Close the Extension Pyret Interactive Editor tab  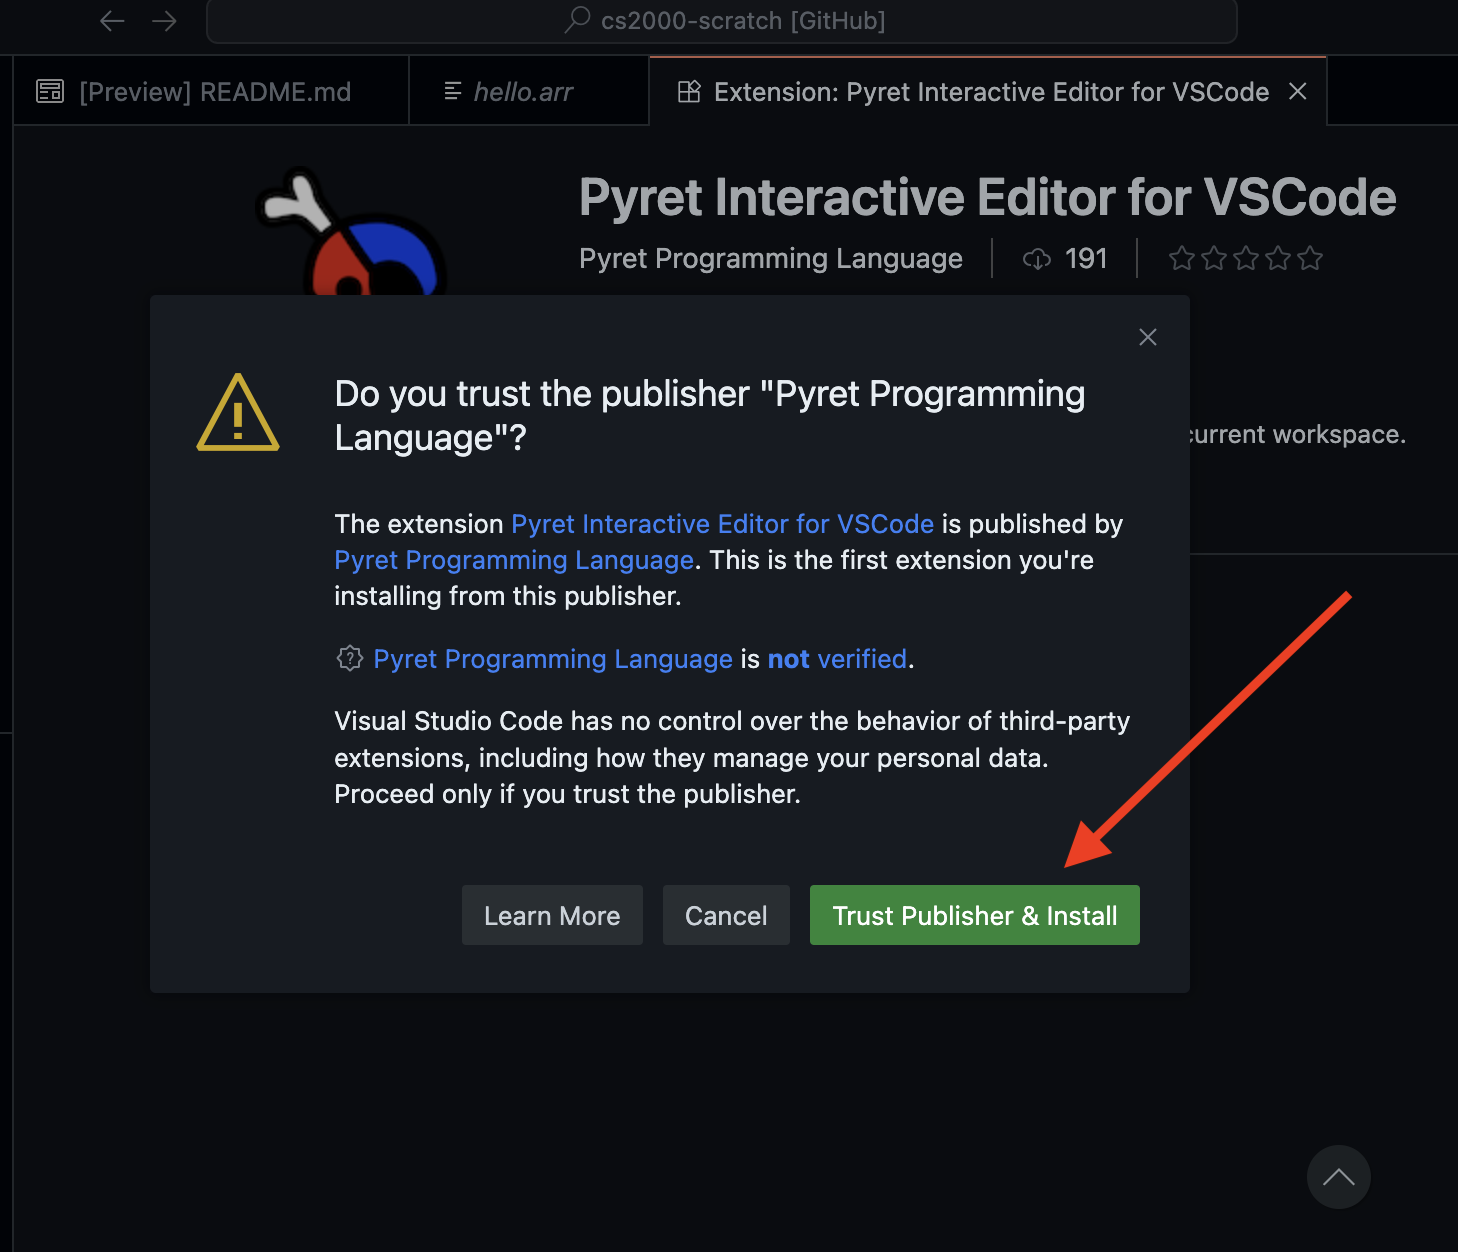(1298, 91)
